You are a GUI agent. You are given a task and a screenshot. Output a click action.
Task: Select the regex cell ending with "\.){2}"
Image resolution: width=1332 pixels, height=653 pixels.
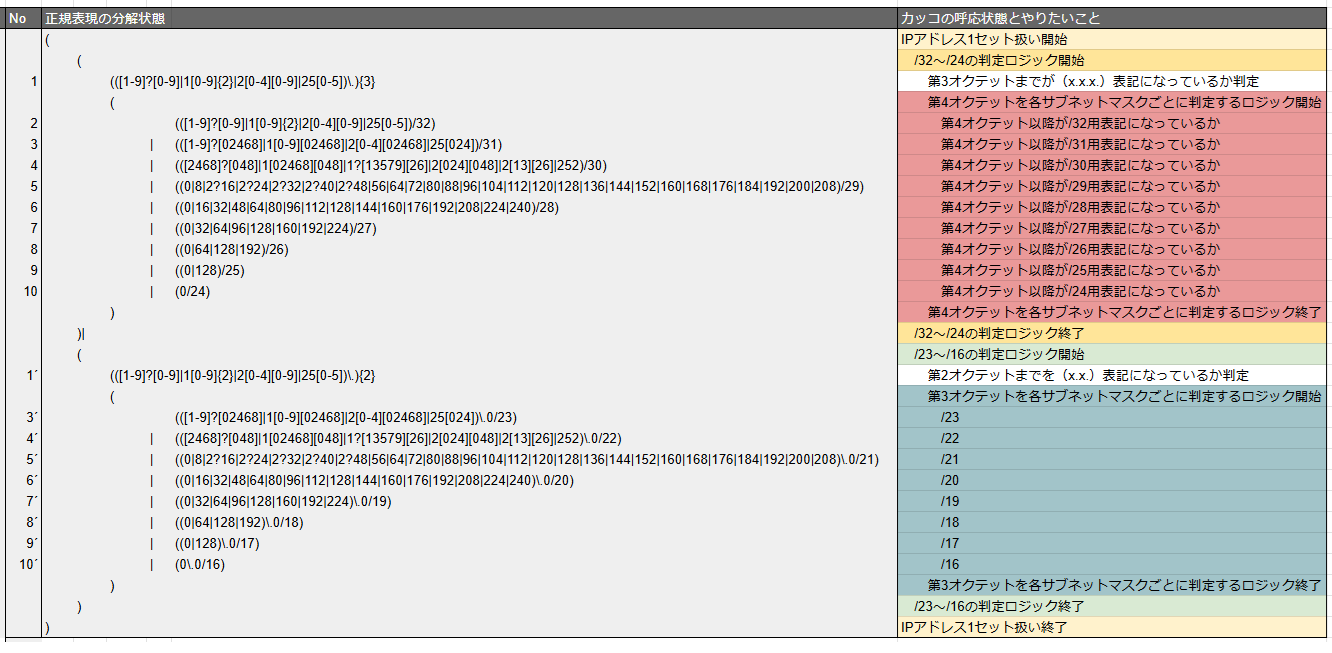(x=470, y=376)
